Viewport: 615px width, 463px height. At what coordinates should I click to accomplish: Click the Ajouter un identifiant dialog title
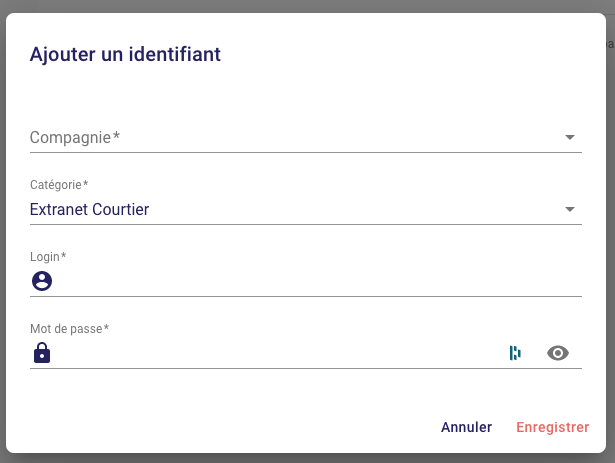point(125,54)
